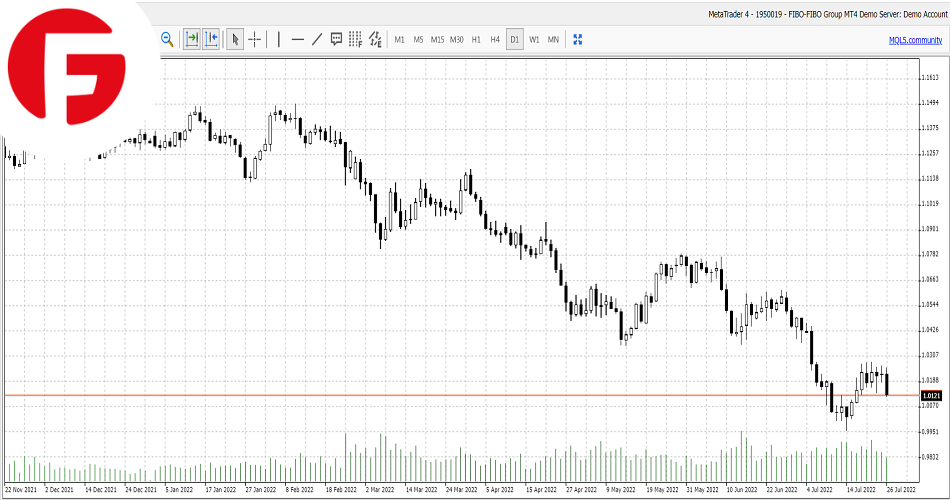Select the text label tool
The width and height of the screenshot is (950, 500).
click(336, 39)
